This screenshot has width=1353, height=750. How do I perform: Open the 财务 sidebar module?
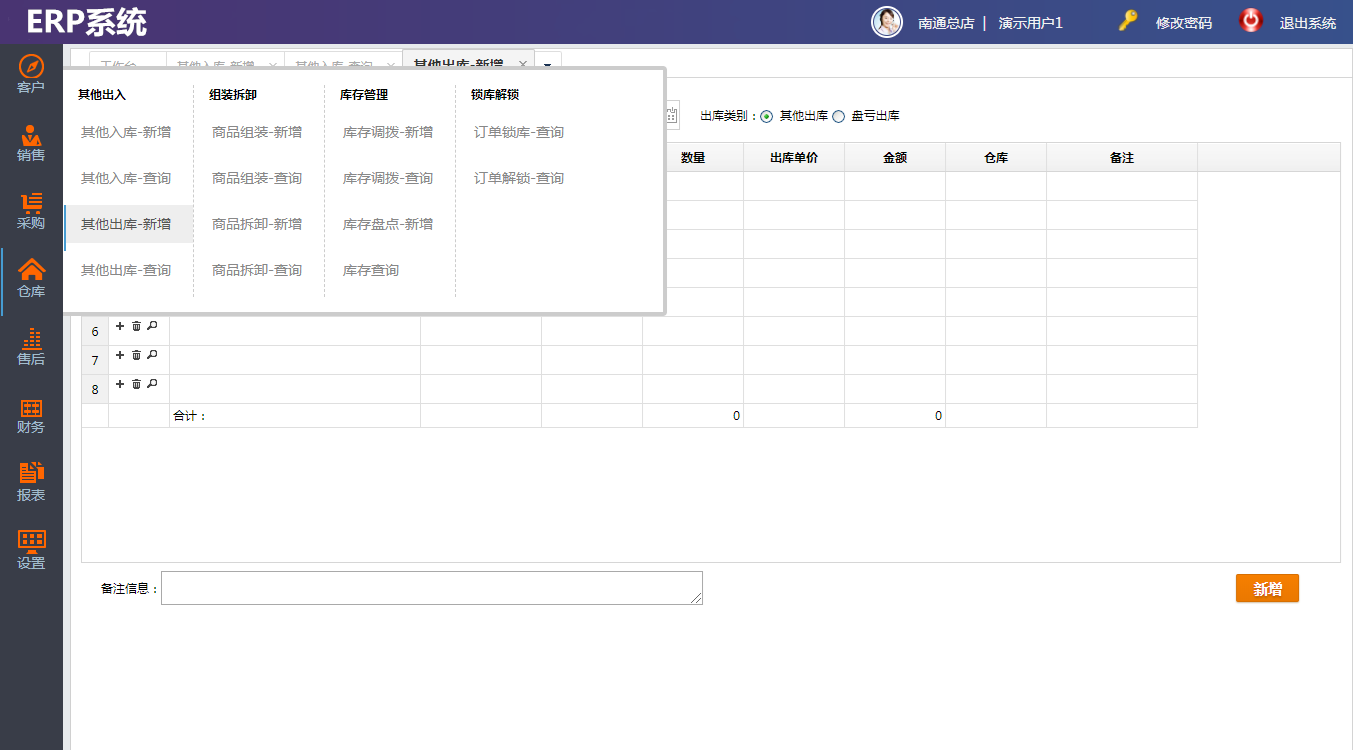31,414
